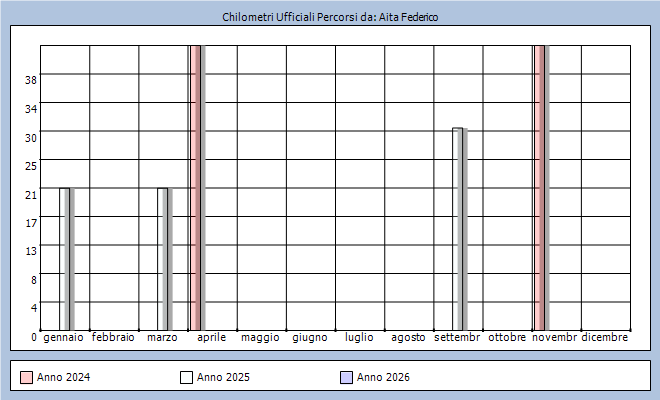660x400 pixels.
Task: Select the giugno month axis label
Action: point(310,338)
